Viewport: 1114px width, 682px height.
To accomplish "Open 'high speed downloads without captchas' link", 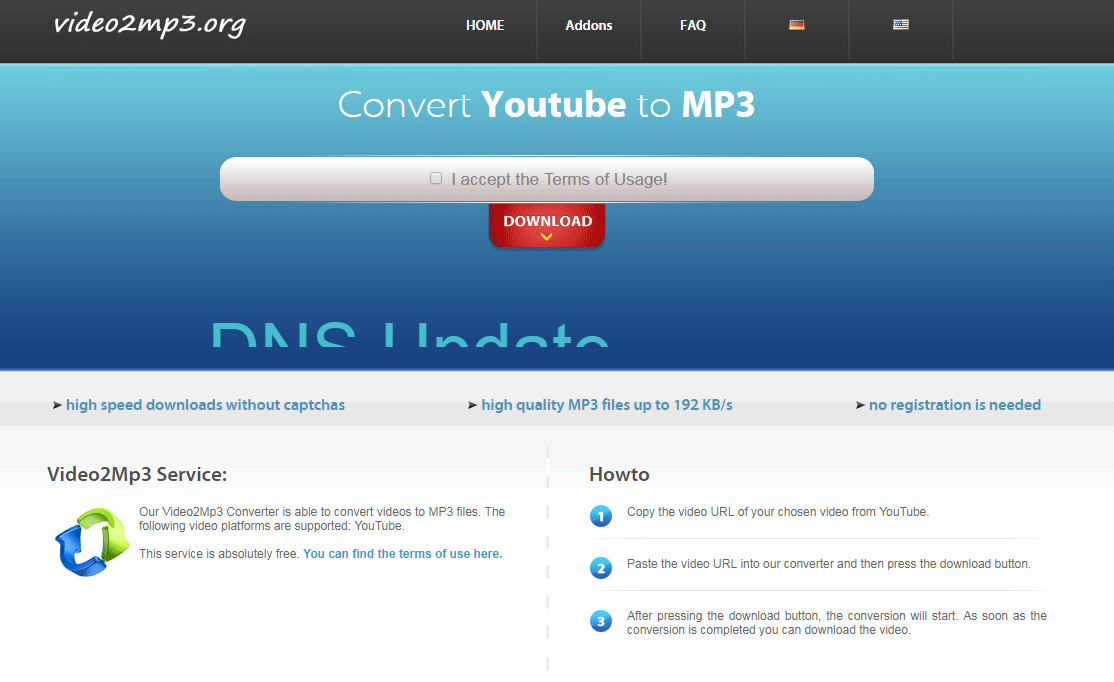I will point(205,405).
